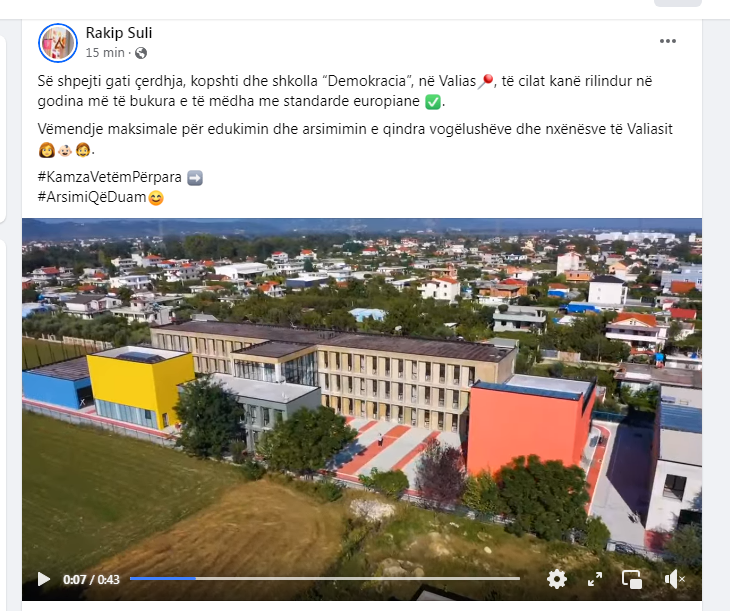Open video settings gear

click(557, 579)
